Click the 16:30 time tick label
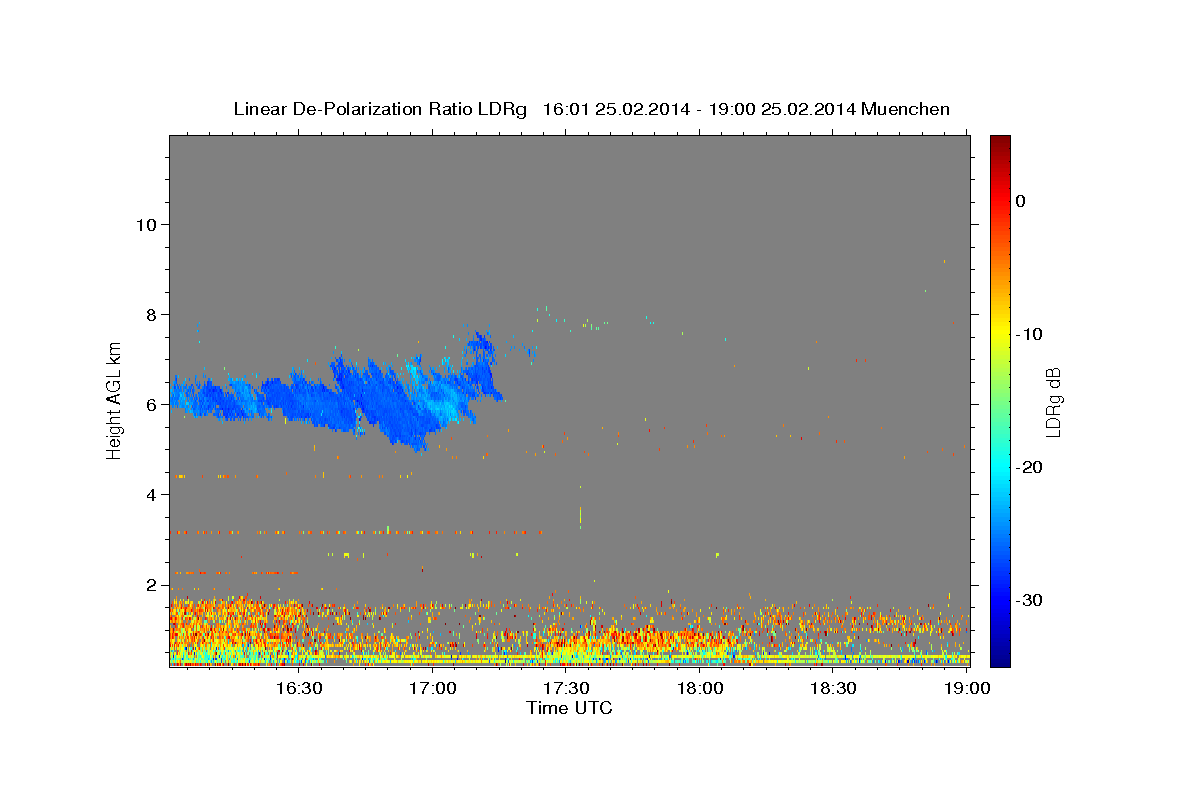Viewport: 1200px width, 800px height. click(x=298, y=688)
